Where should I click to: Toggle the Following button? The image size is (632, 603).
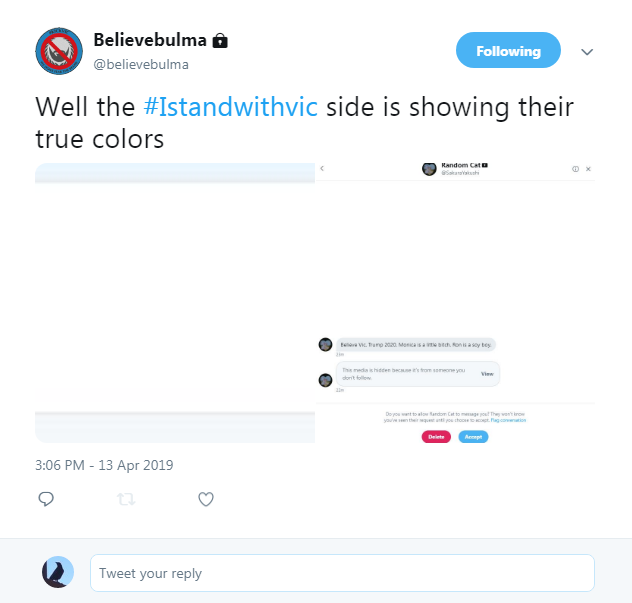pos(508,50)
